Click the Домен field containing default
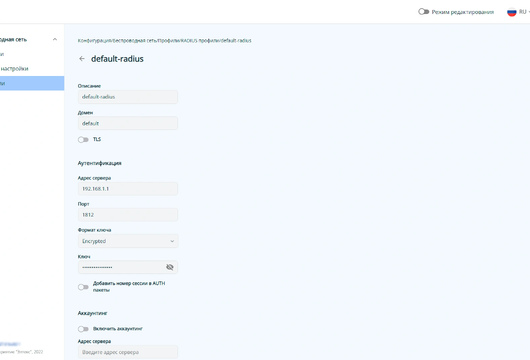Viewport: 530px width, 360px height. click(128, 123)
